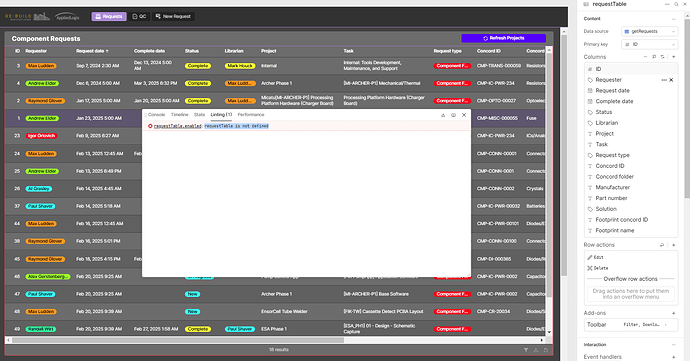
Task: Open the Performance tab in debugger
Action: (251, 114)
